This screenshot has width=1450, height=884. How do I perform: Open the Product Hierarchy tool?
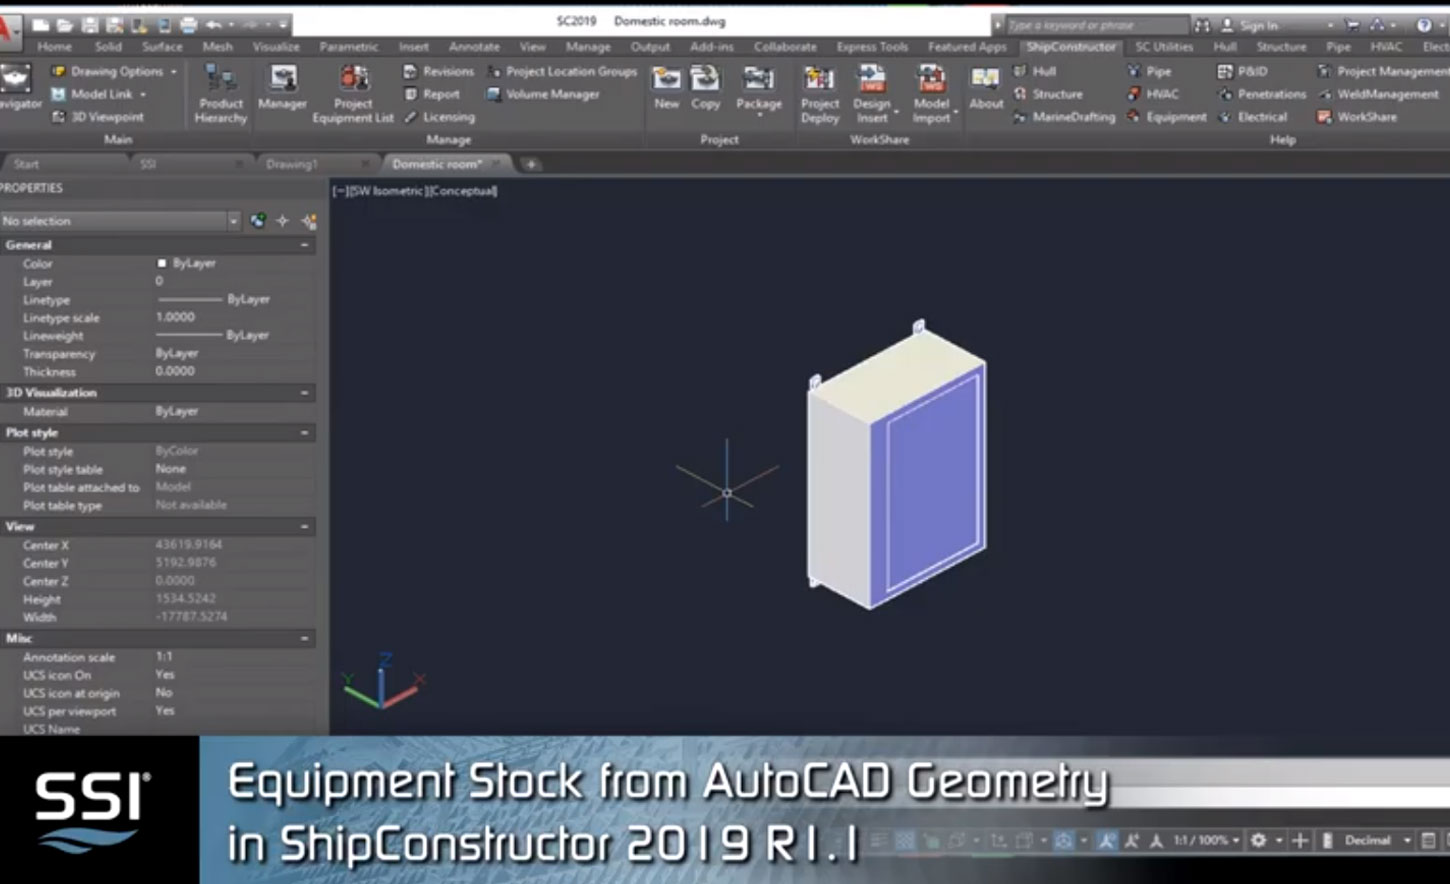pyautogui.click(x=220, y=91)
